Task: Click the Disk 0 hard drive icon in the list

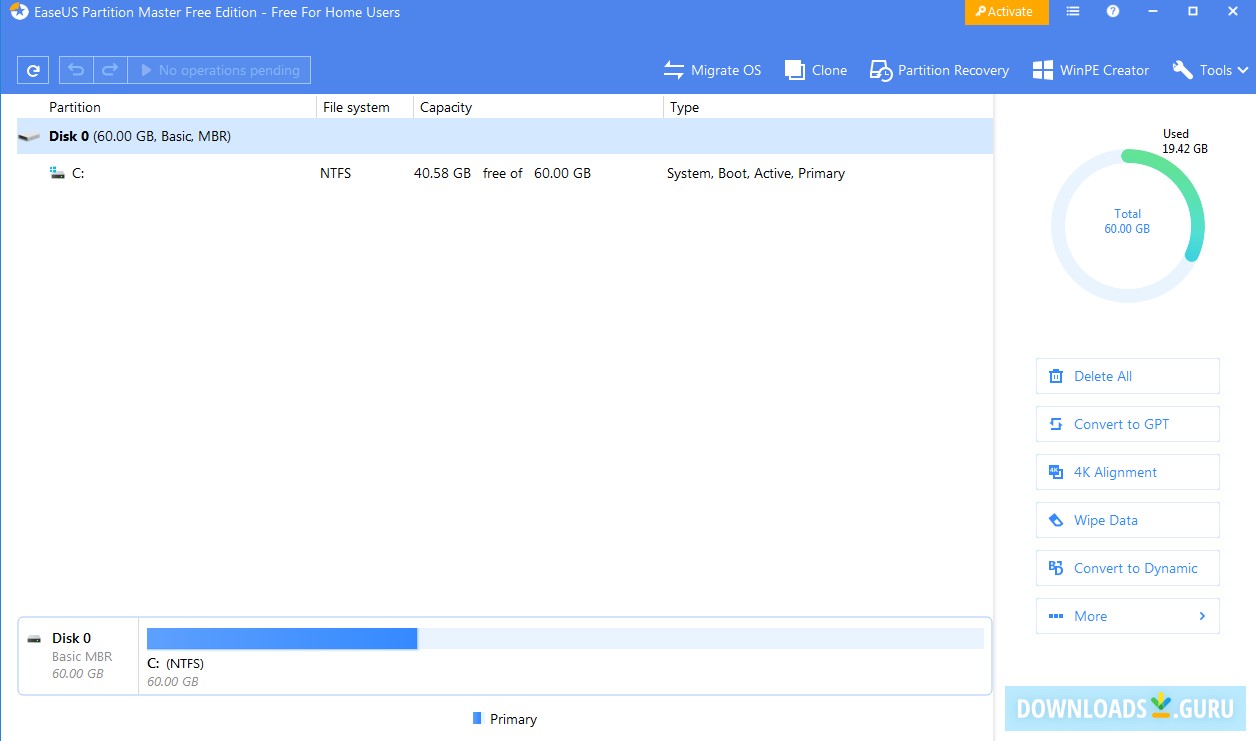Action: 30,137
